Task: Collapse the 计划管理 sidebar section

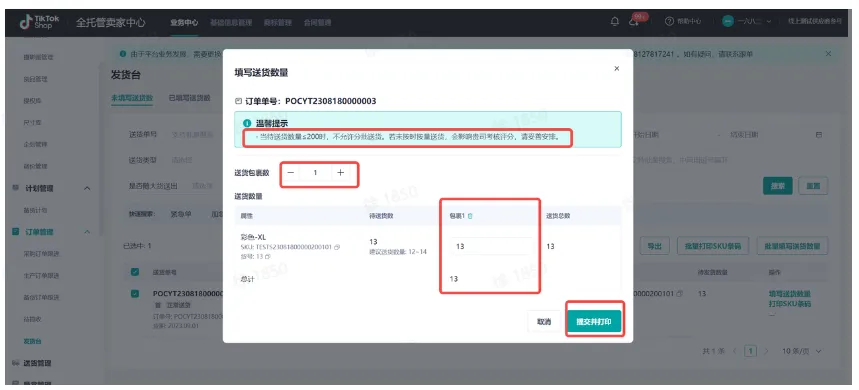Action: [87, 188]
